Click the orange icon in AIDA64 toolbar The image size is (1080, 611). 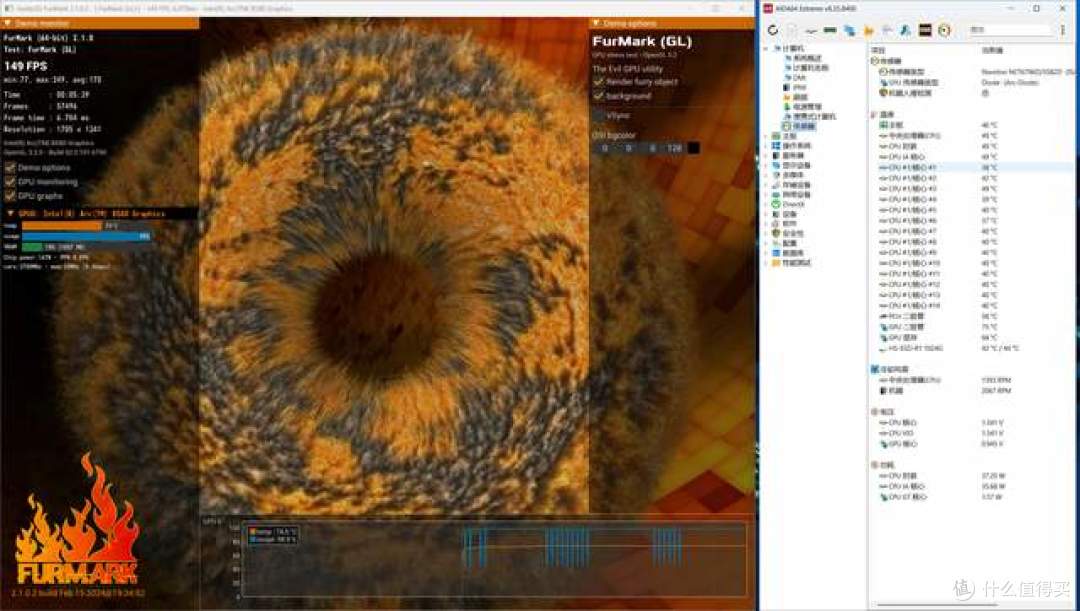pos(869,30)
